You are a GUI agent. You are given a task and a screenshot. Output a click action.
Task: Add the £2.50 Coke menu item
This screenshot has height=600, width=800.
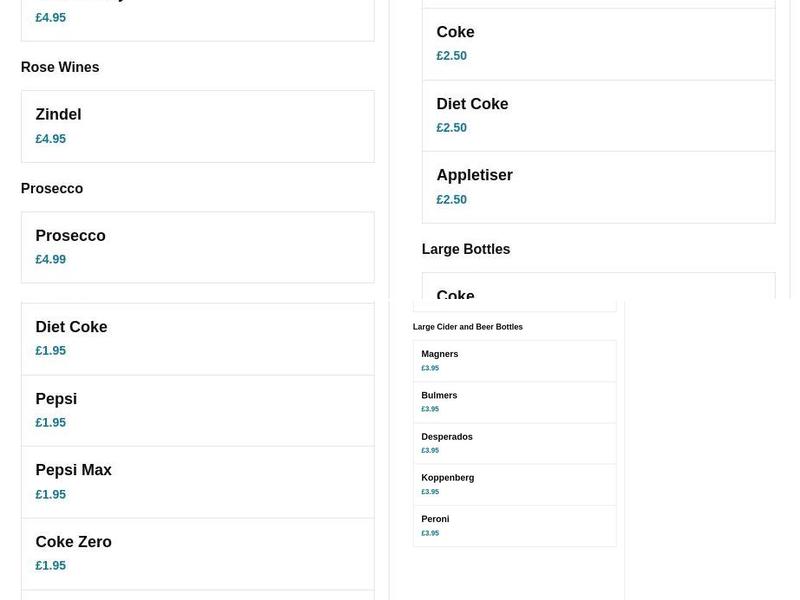coord(598,44)
